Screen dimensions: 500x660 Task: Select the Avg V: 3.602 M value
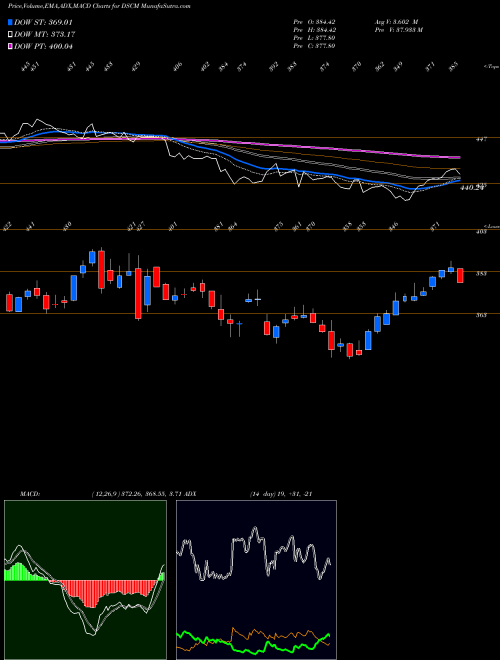tap(396, 22)
